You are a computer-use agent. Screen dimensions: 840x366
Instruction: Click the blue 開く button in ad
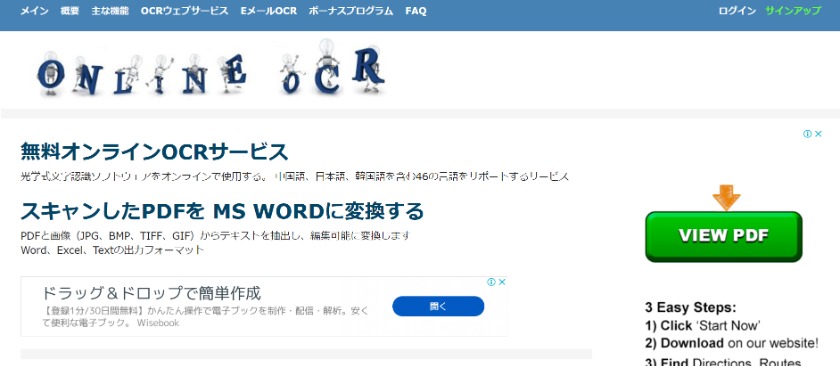tap(438, 307)
